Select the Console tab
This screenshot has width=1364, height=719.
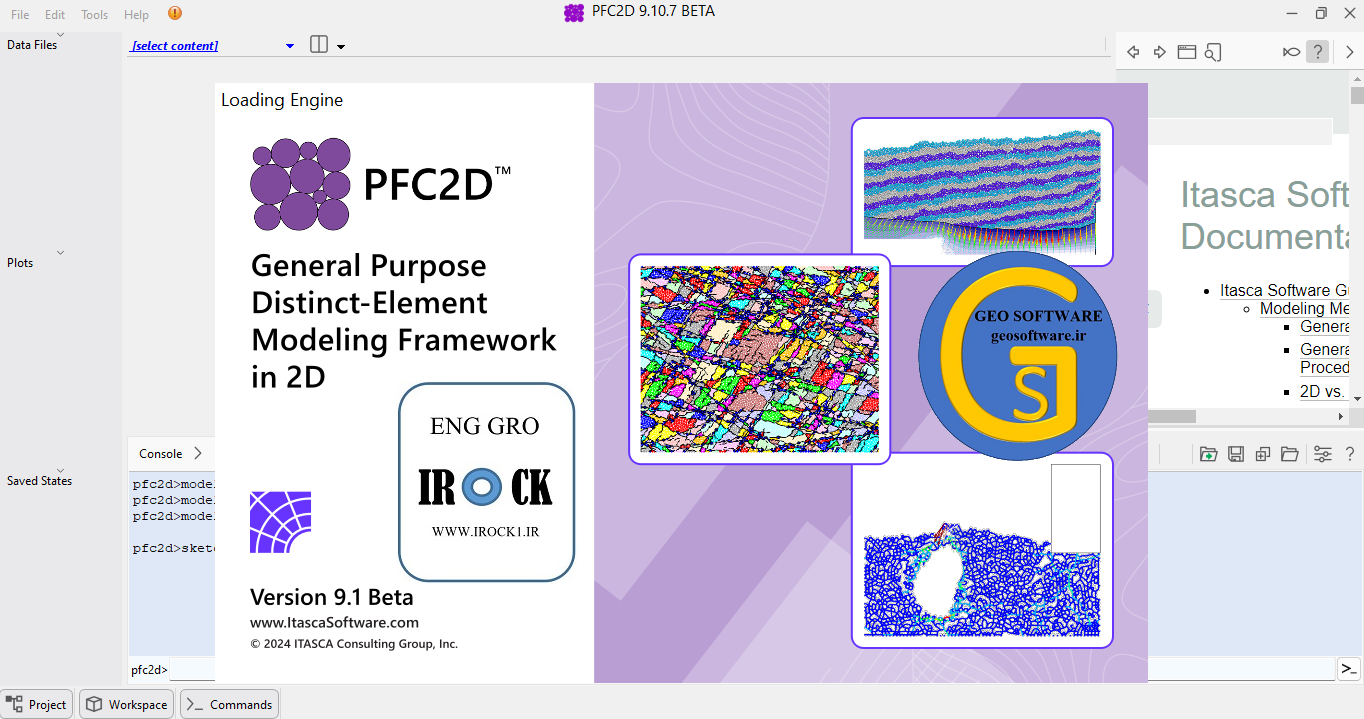click(160, 453)
